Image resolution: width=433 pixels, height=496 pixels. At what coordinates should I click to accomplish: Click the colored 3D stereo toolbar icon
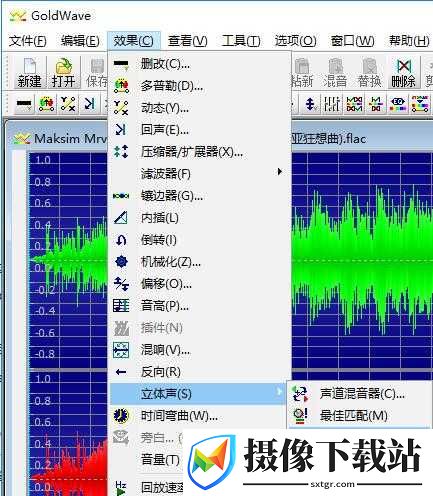click(x=398, y=104)
